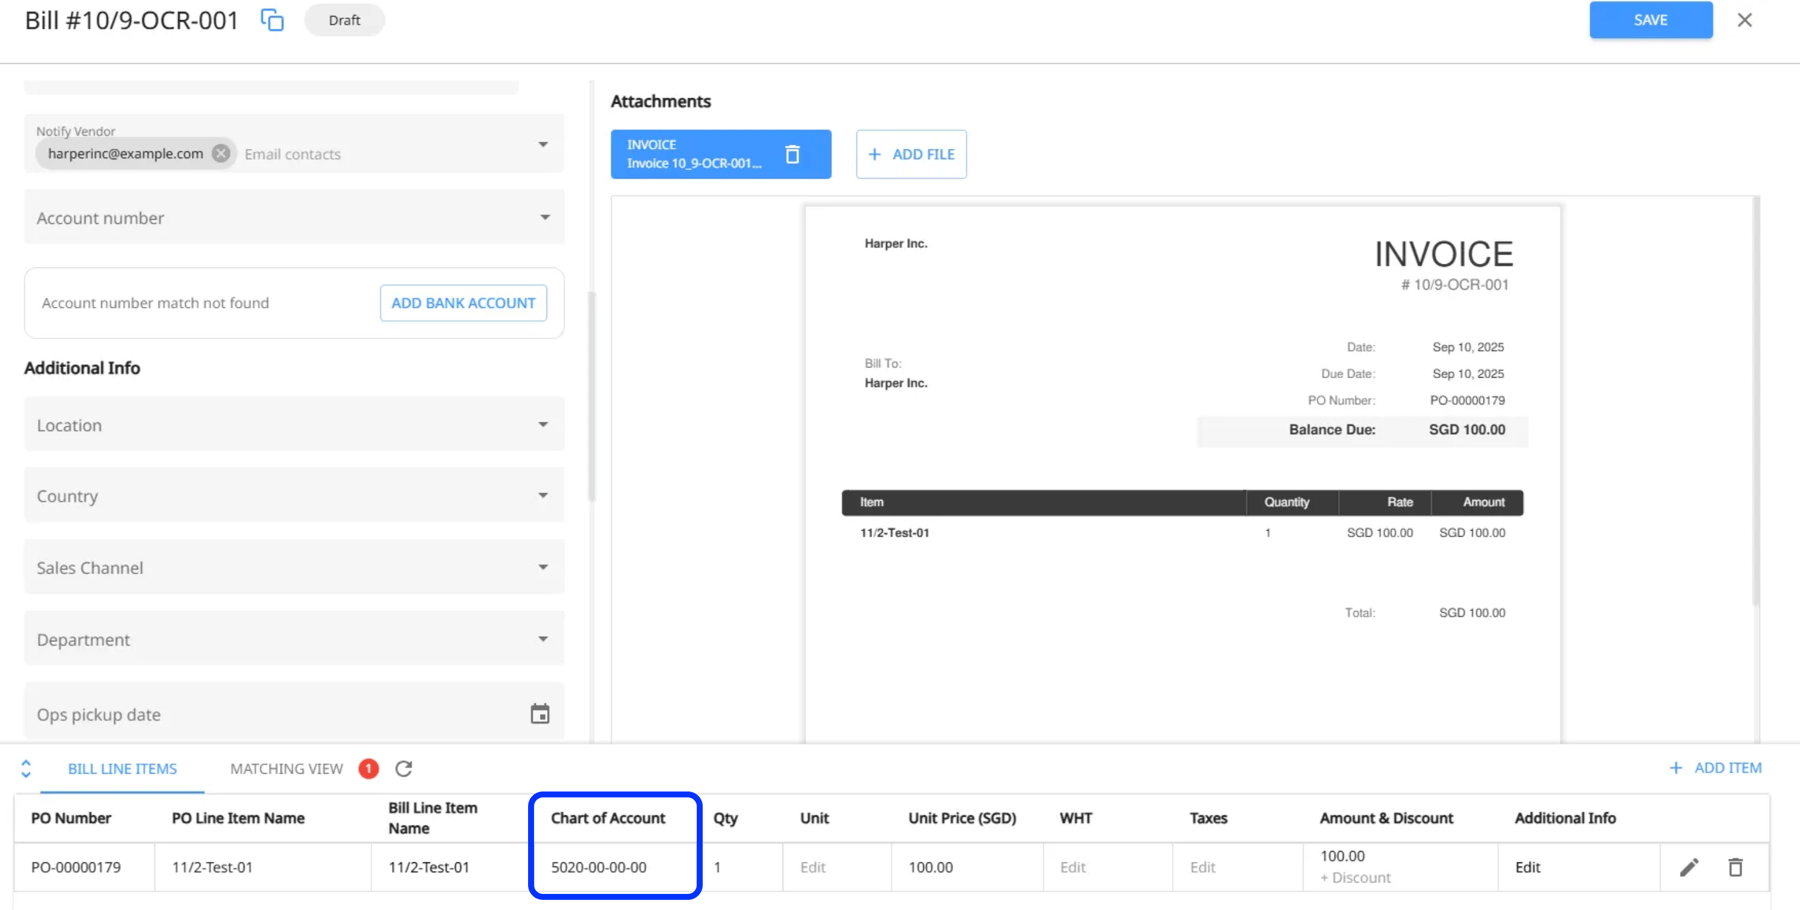Open the Notify Vendor dropdown
The image size is (1800, 910).
click(543, 144)
